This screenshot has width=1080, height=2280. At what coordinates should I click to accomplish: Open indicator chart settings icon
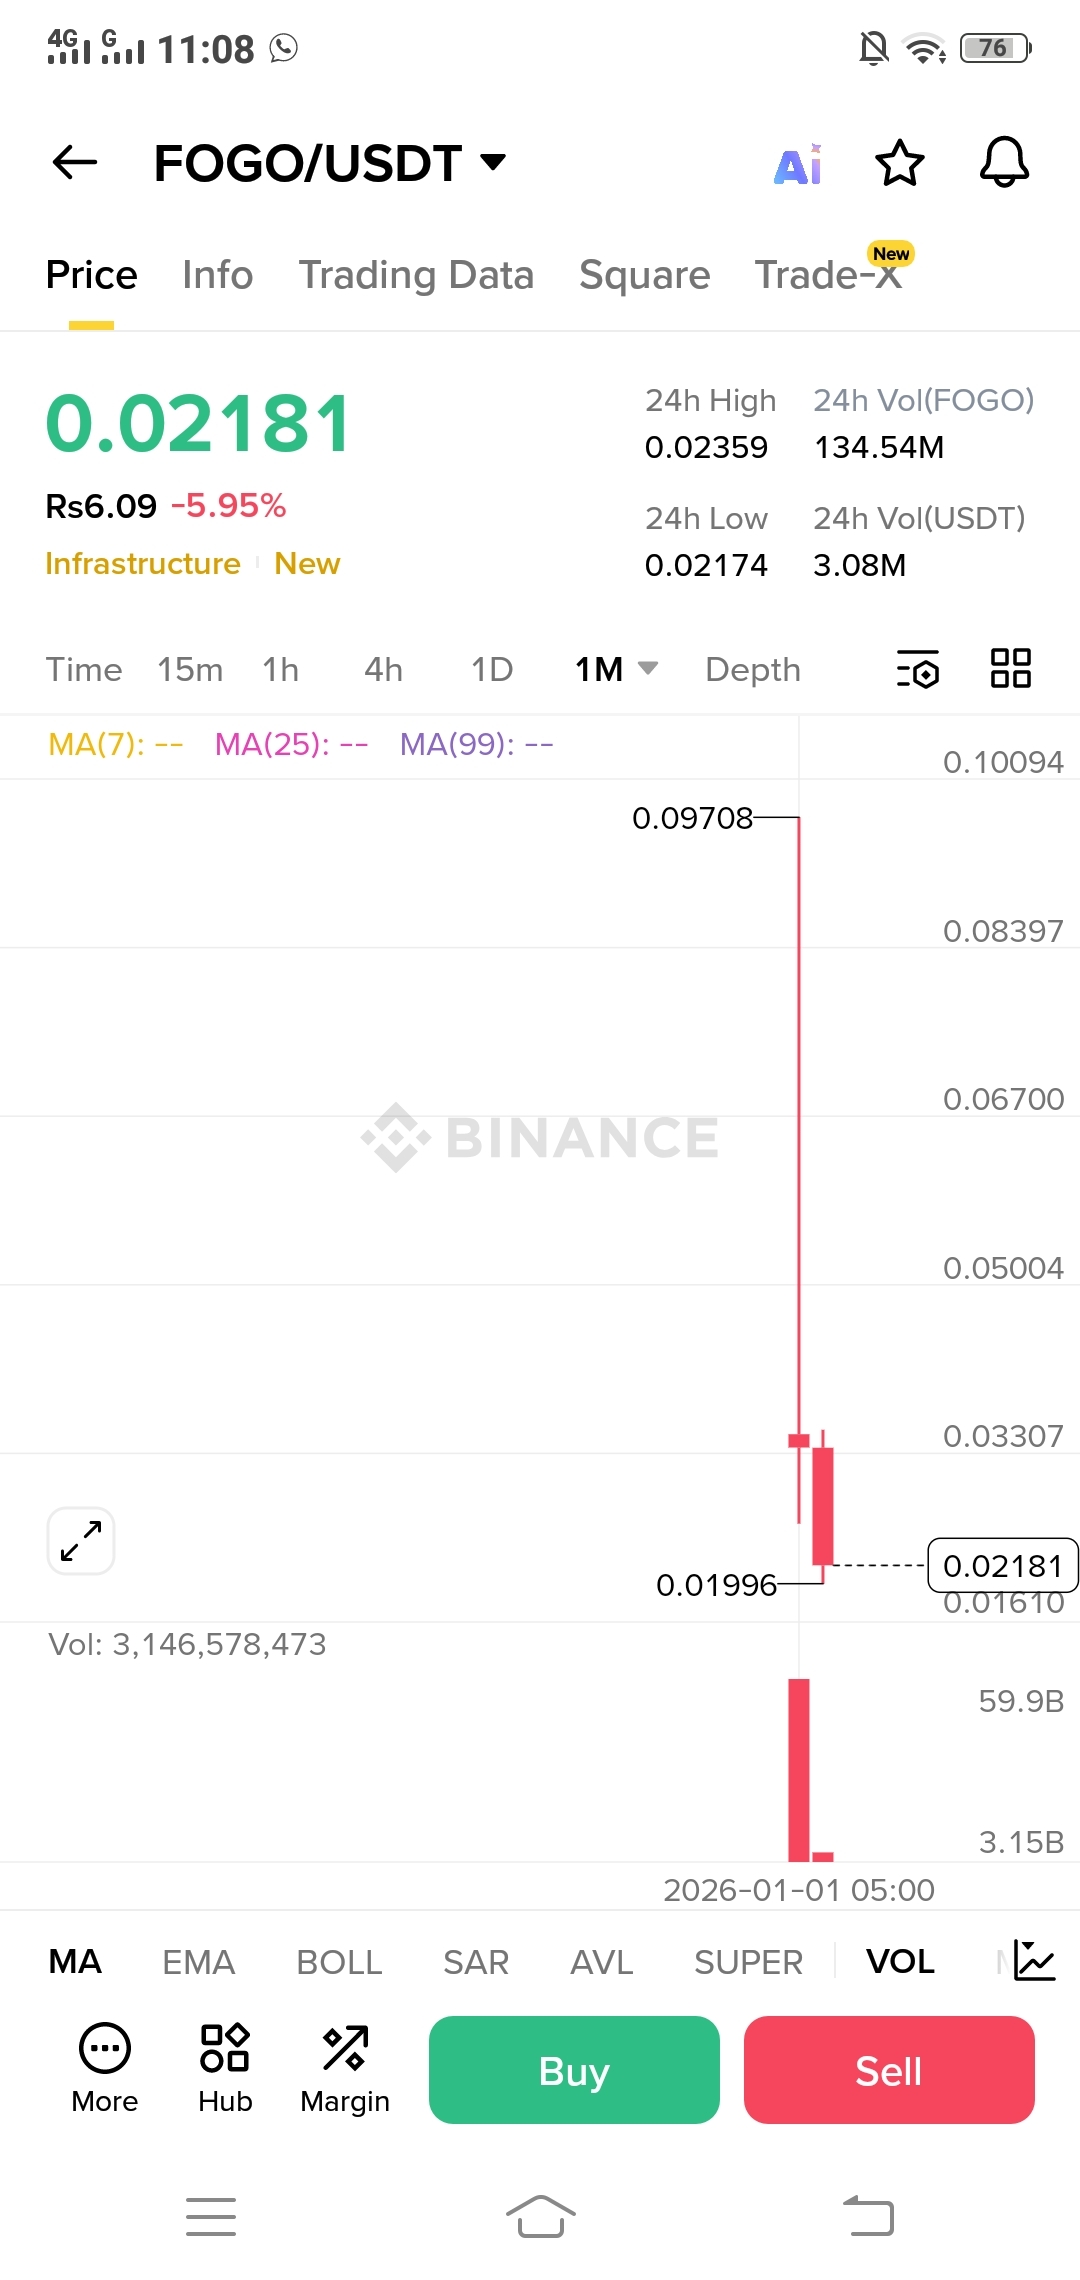pos(1034,1960)
